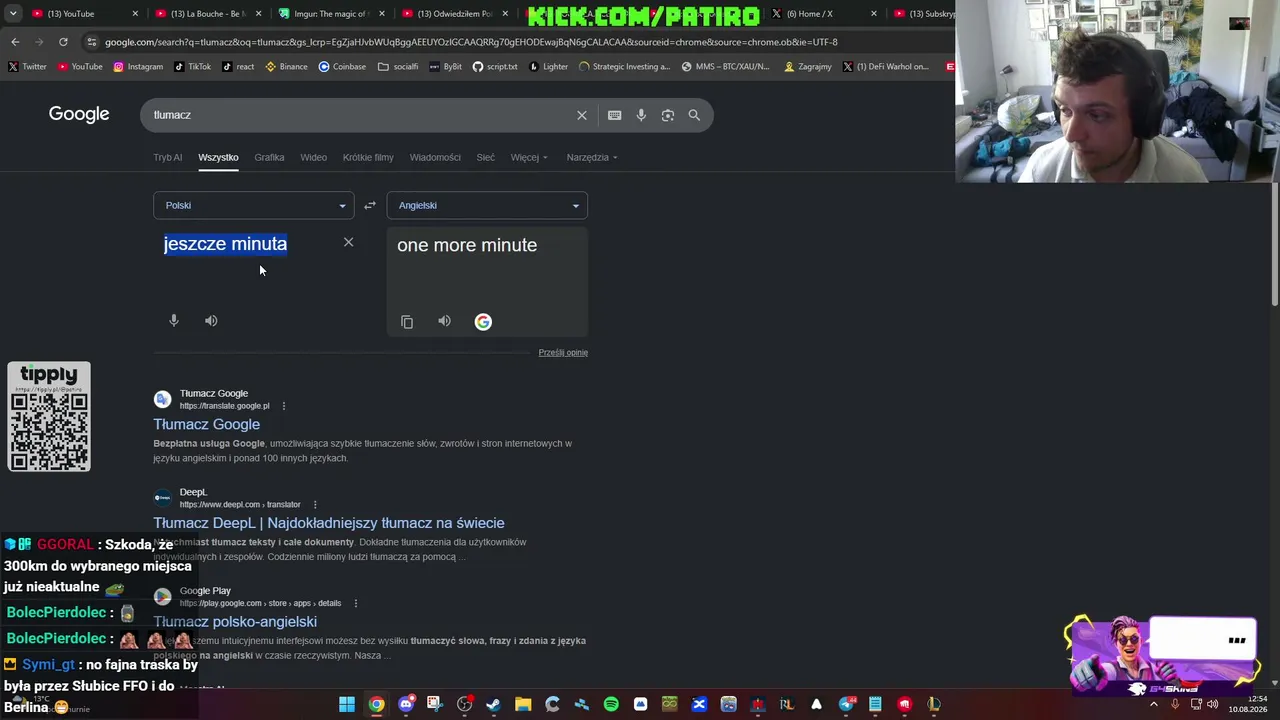
Task: Listen to the English translation
Action: click(x=444, y=321)
